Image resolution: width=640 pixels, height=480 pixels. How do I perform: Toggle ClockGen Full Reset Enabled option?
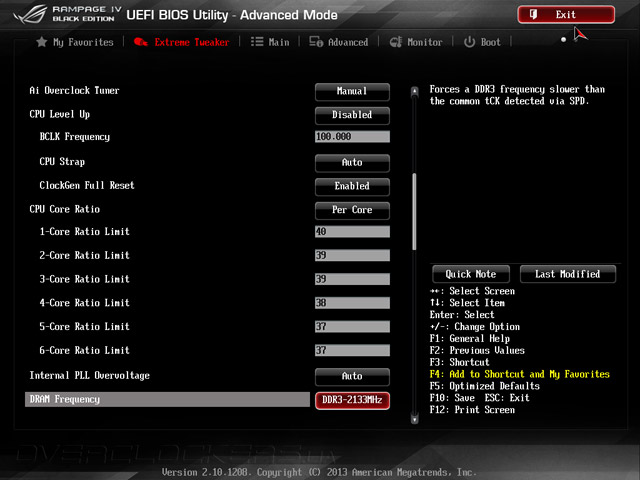352,186
